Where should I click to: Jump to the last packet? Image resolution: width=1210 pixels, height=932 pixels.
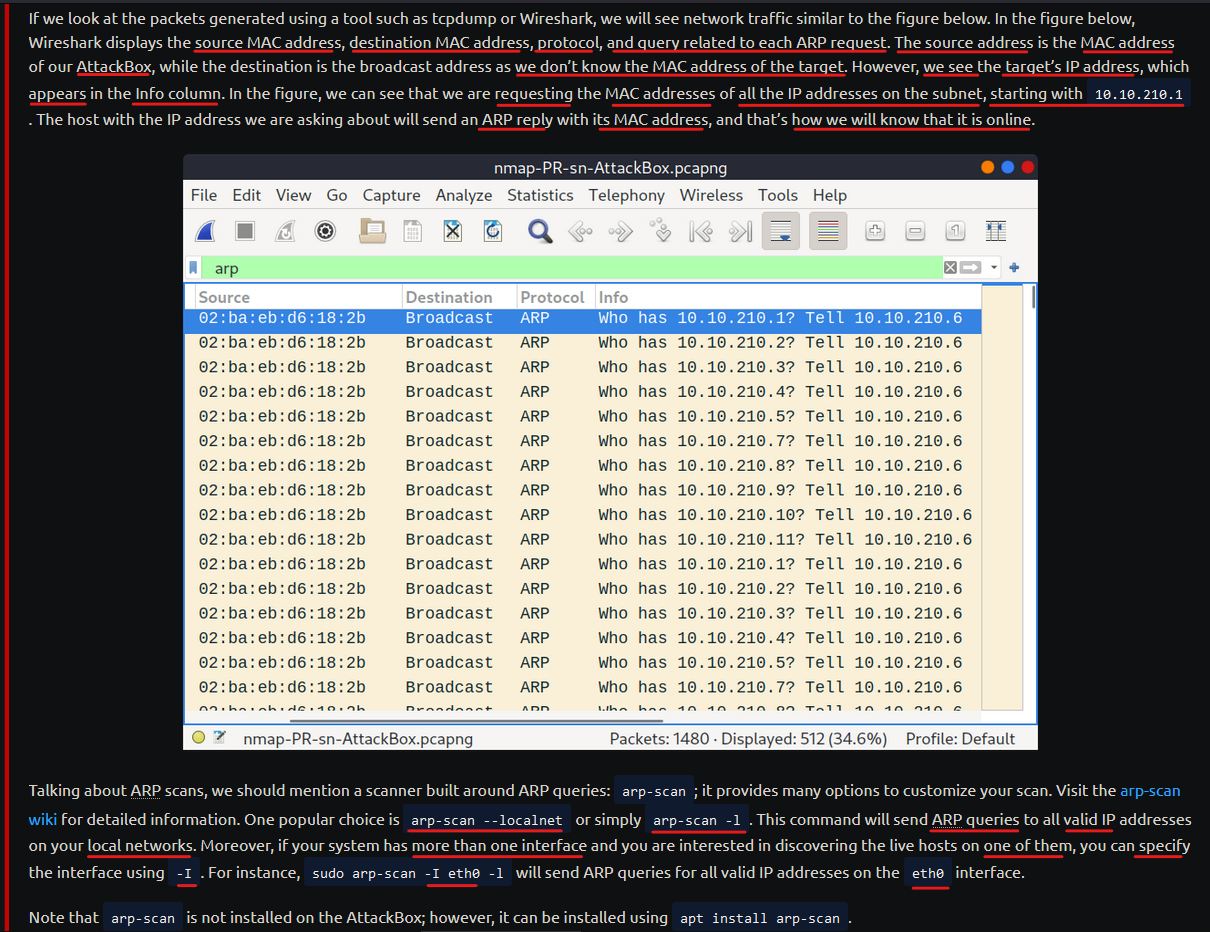pyautogui.click(x=741, y=232)
